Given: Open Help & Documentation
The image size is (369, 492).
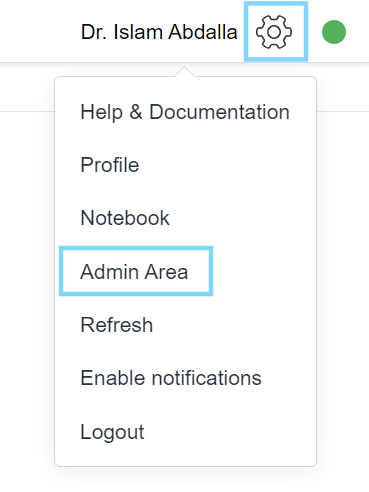Looking at the screenshot, I should [185, 112].
